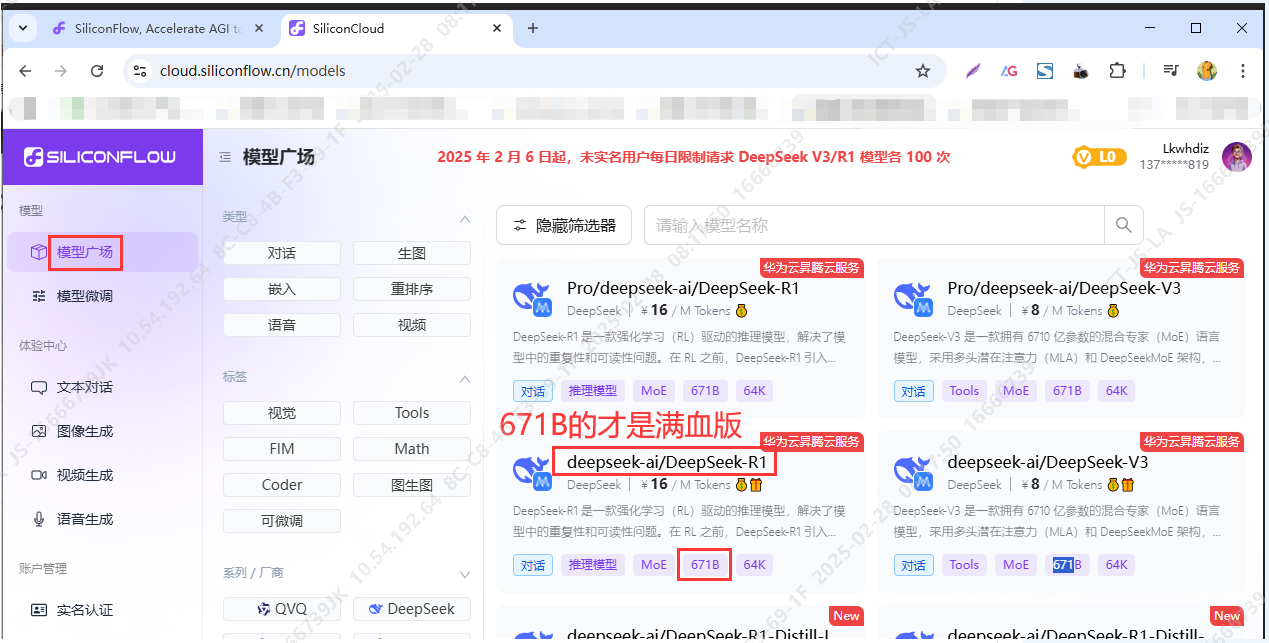Image resolution: width=1269 pixels, height=643 pixels.
Task: Toggle the DeepSeek vendor filter
Action: [x=412, y=609]
